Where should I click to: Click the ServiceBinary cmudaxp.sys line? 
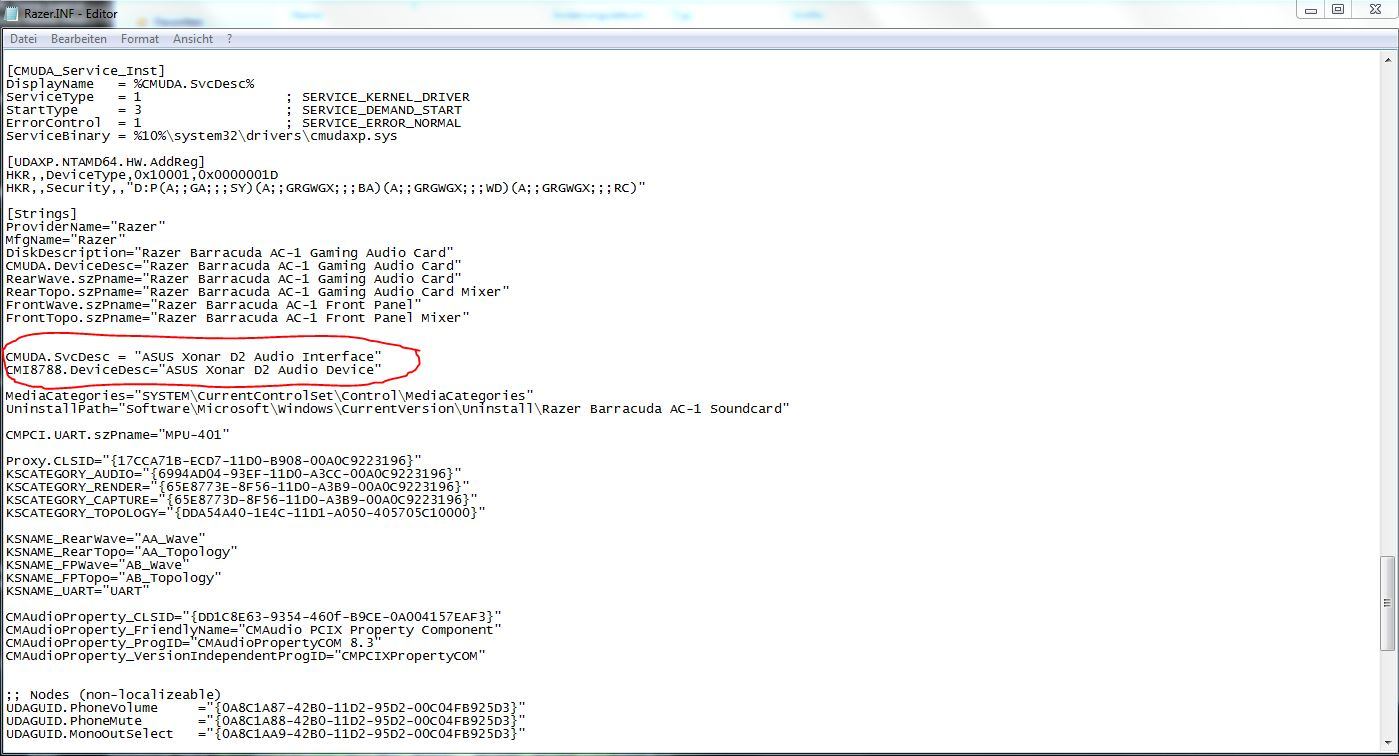tap(201, 136)
